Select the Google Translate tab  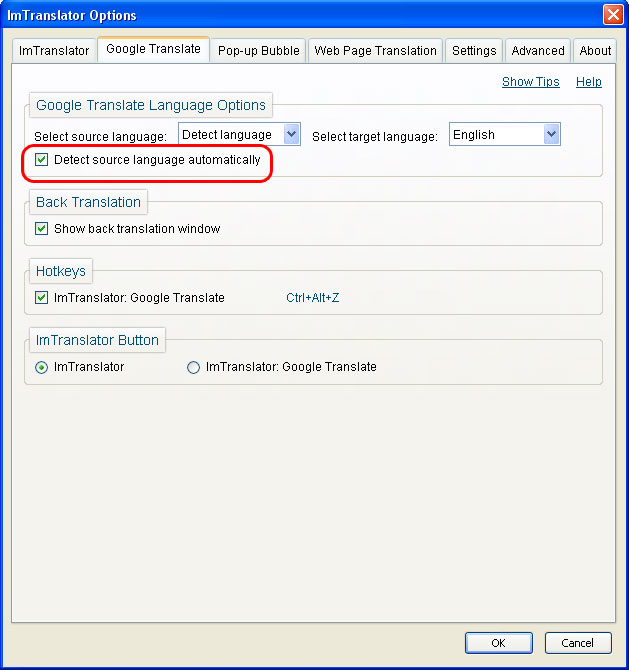[x=153, y=49]
